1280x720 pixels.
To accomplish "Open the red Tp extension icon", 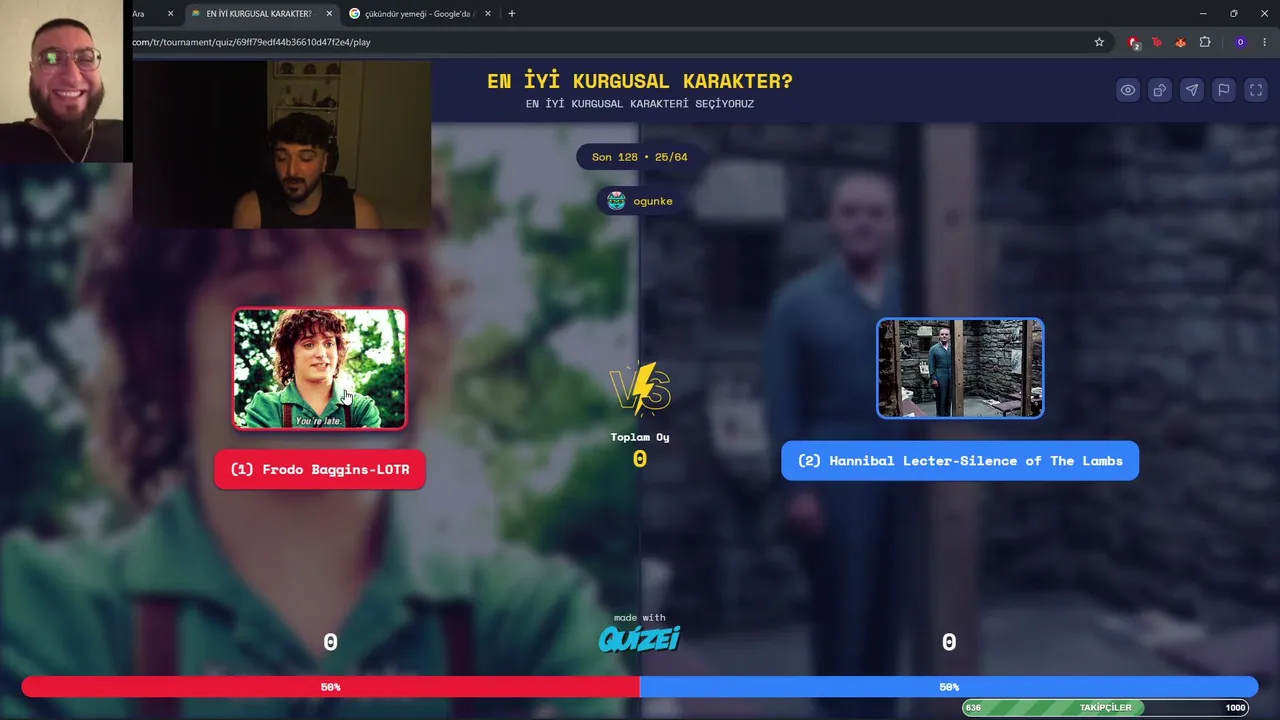I will (x=1157, y=42).
